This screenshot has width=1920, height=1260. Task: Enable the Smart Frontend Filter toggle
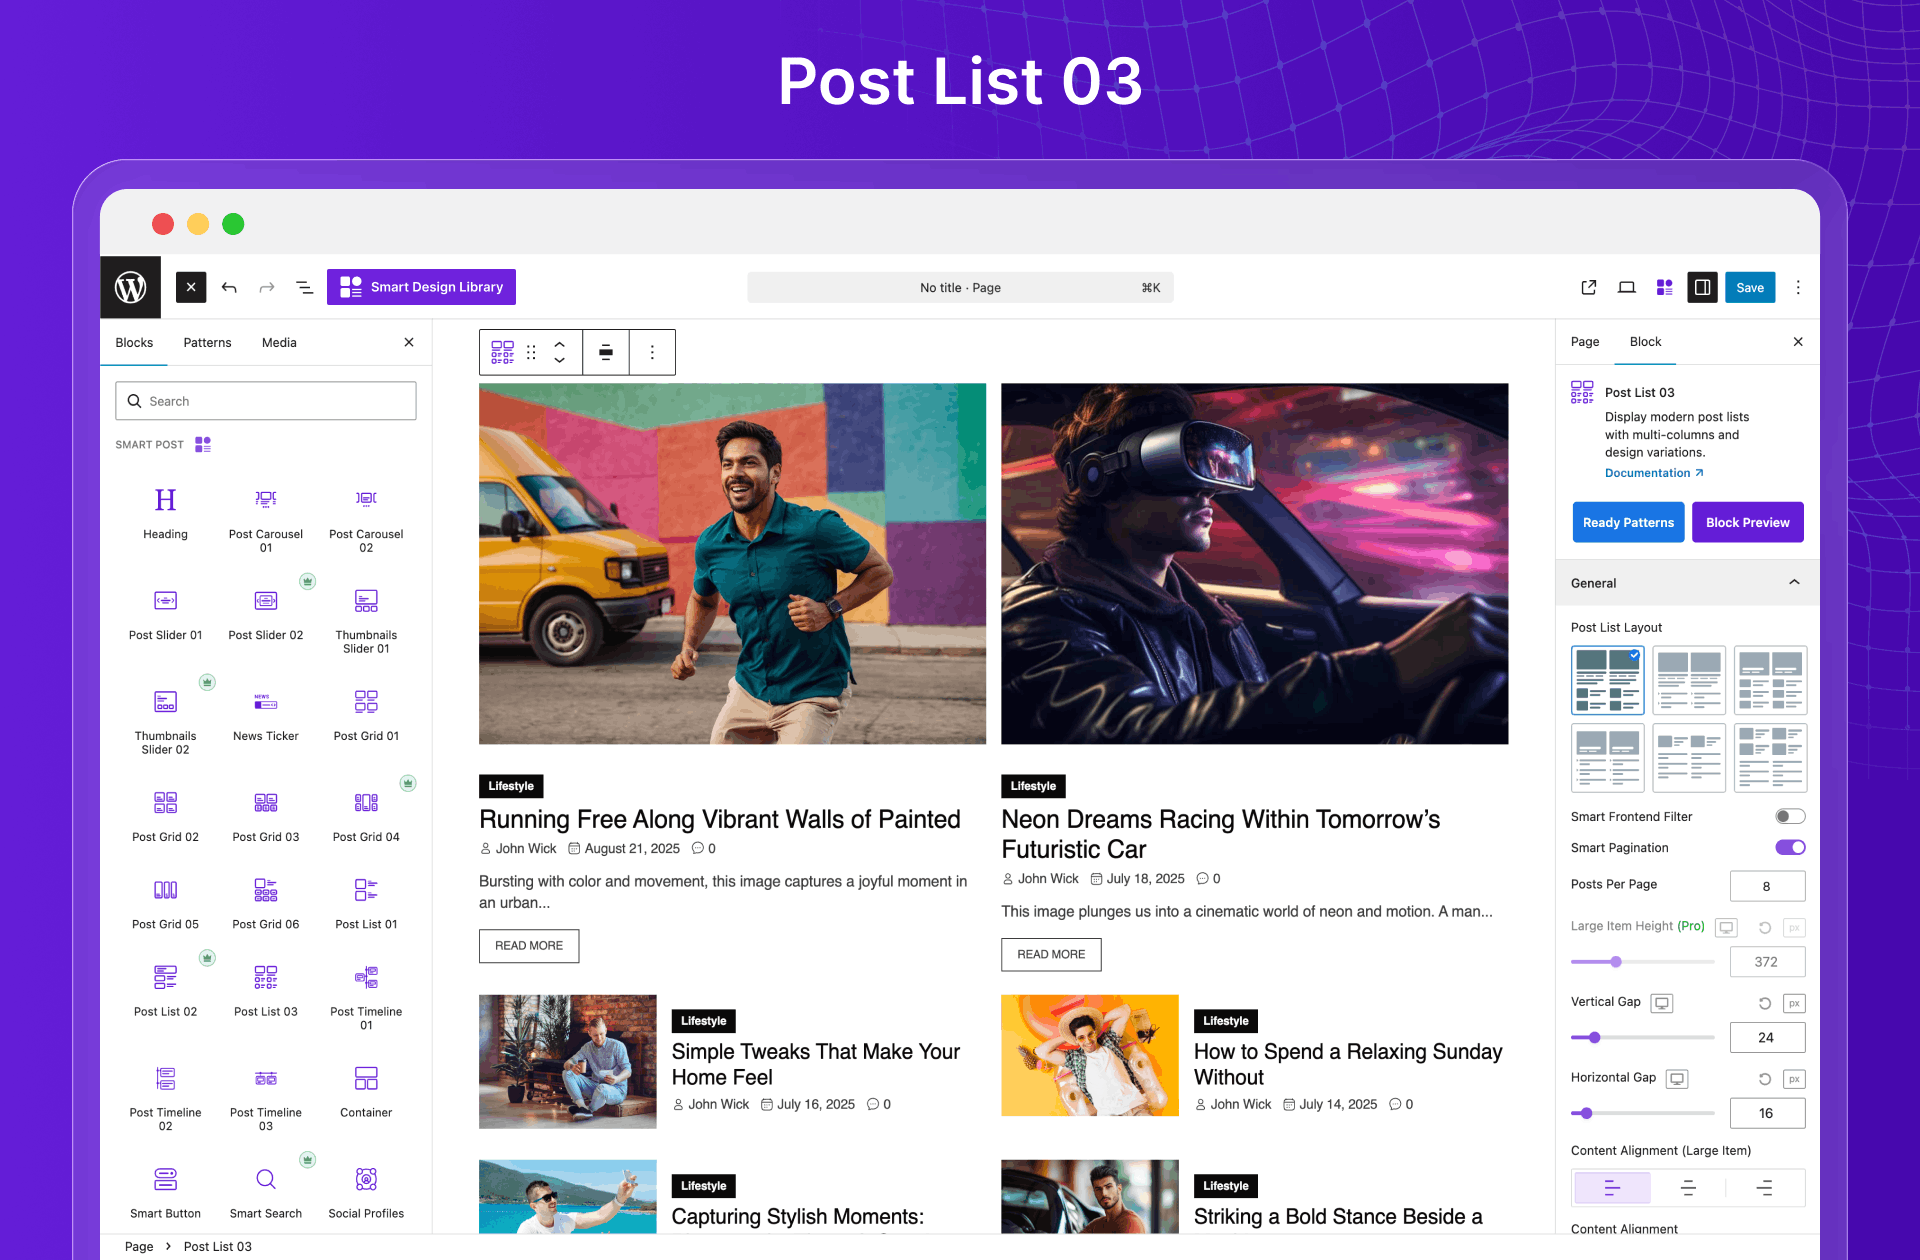click(1789, 817)
